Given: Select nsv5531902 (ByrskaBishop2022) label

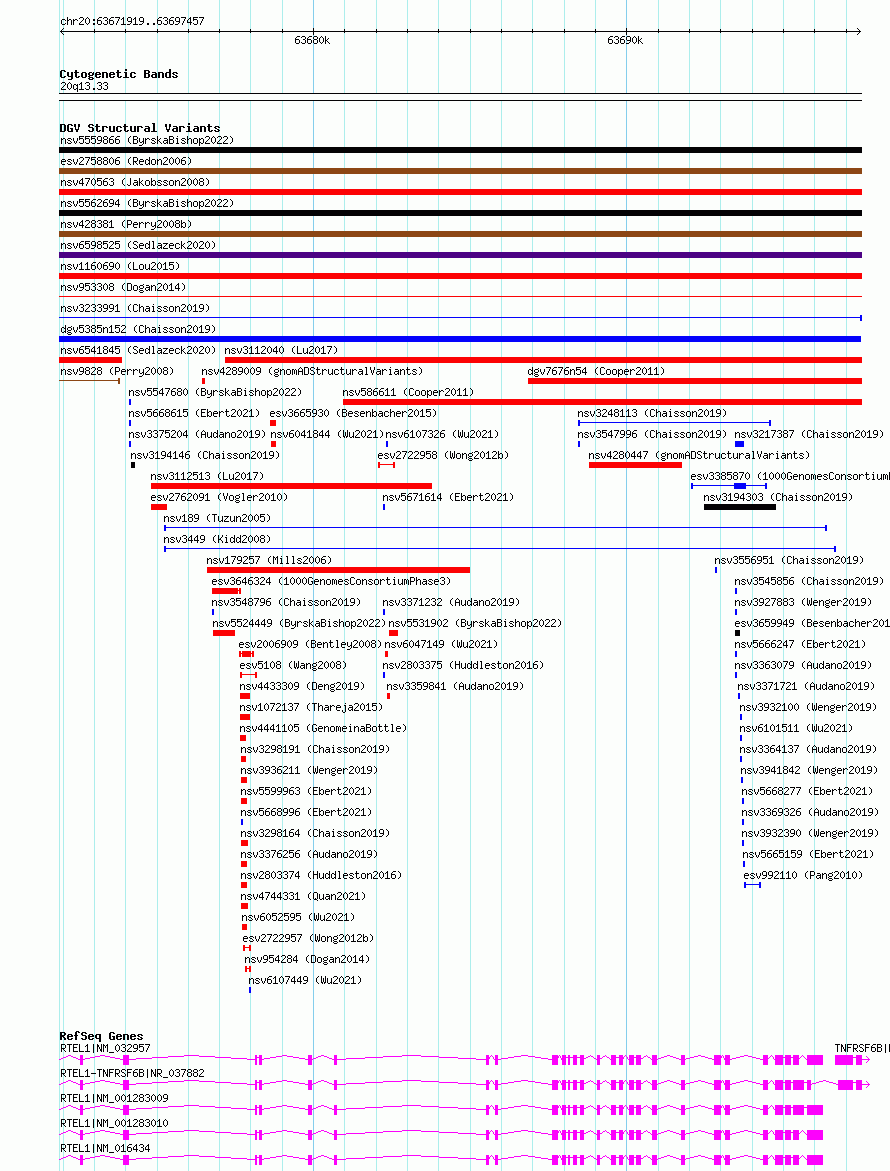Looking at the screenshot, I should tap(476, 623).
